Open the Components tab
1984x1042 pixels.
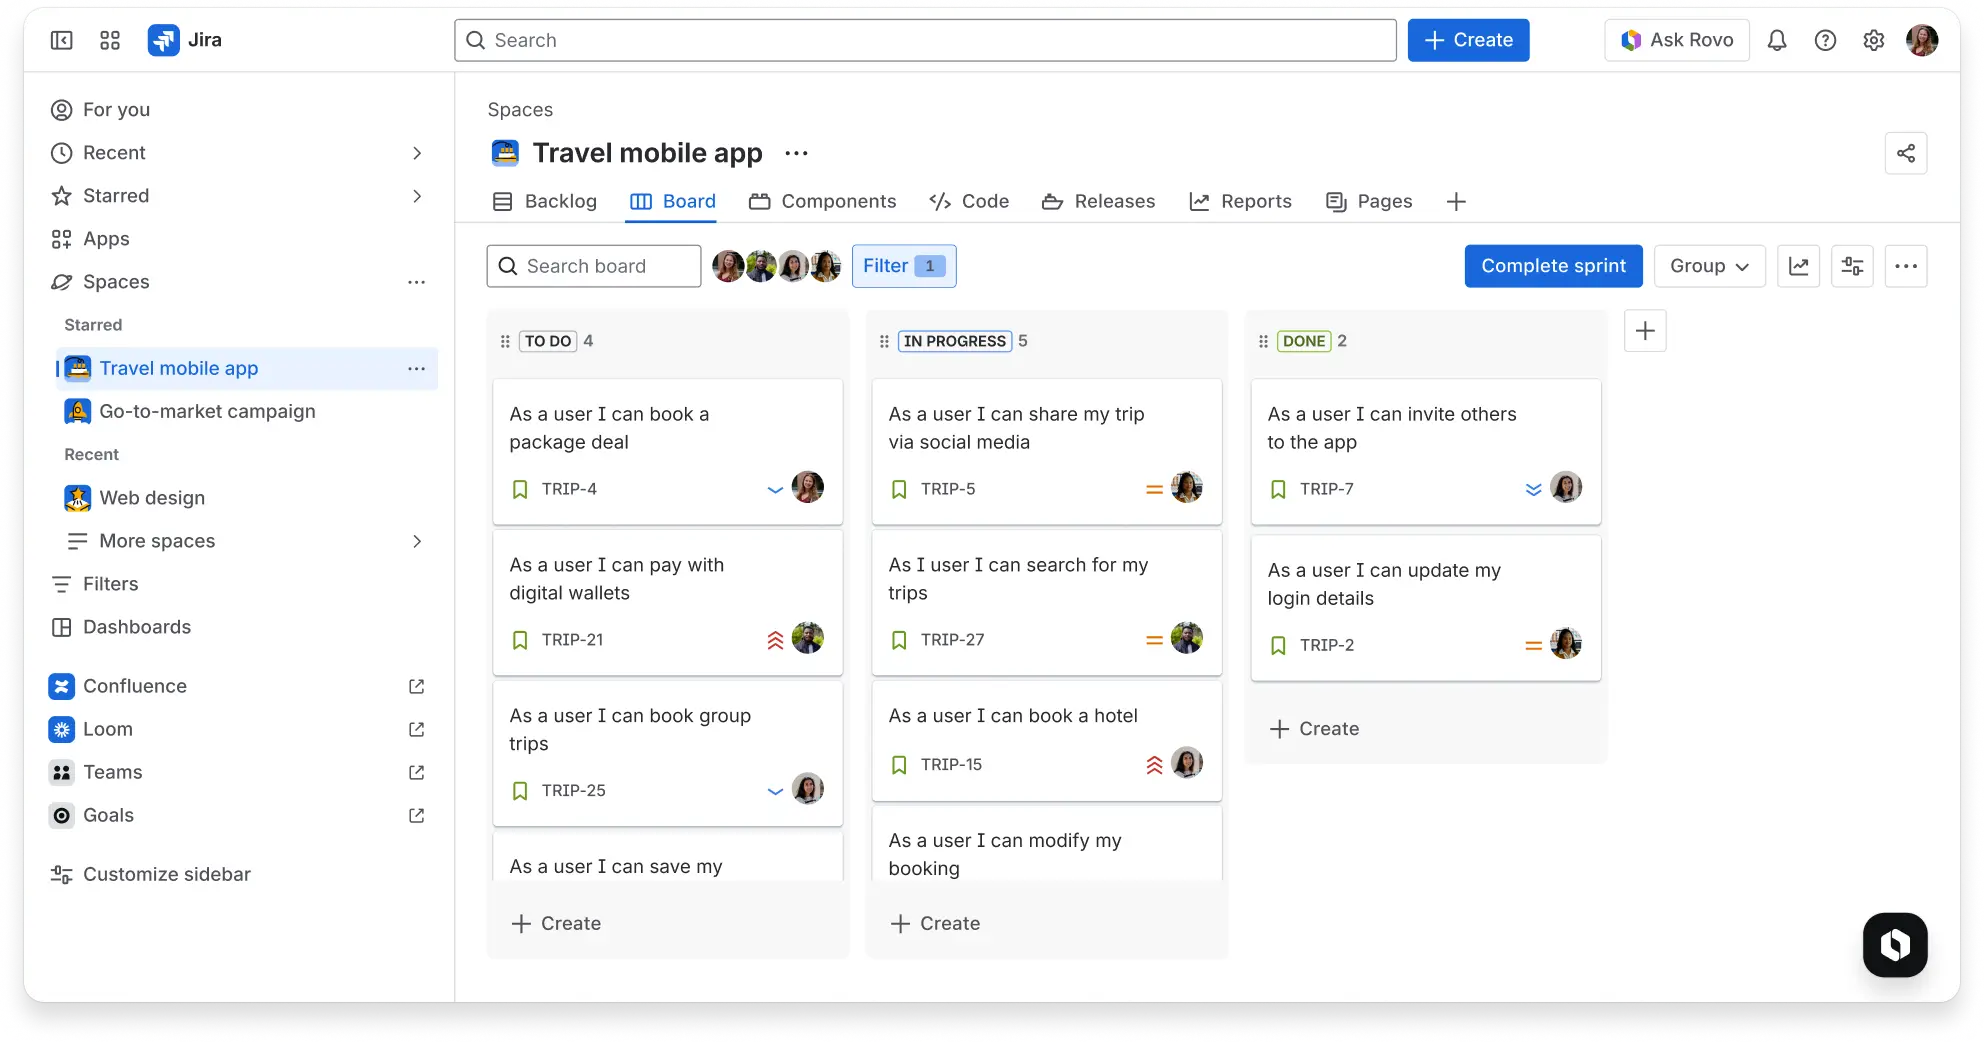click(x=822, y=202)
